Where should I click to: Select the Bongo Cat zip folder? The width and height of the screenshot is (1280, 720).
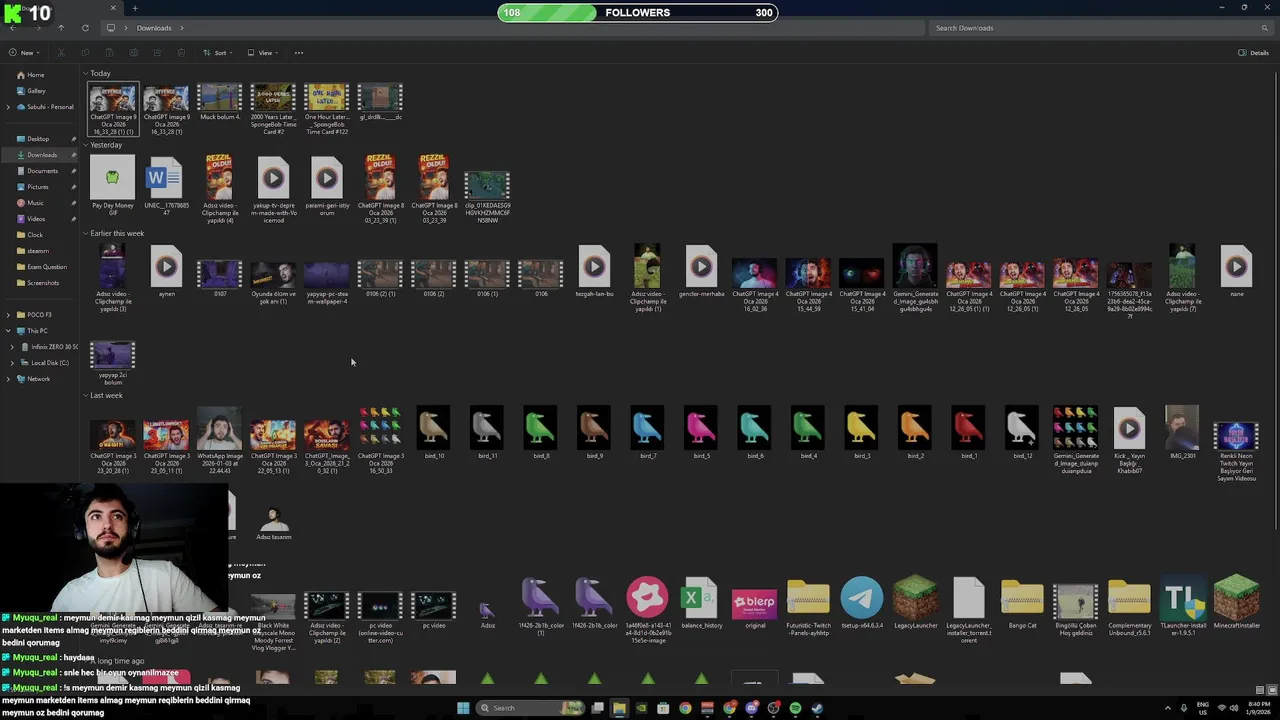[1022, 603]
